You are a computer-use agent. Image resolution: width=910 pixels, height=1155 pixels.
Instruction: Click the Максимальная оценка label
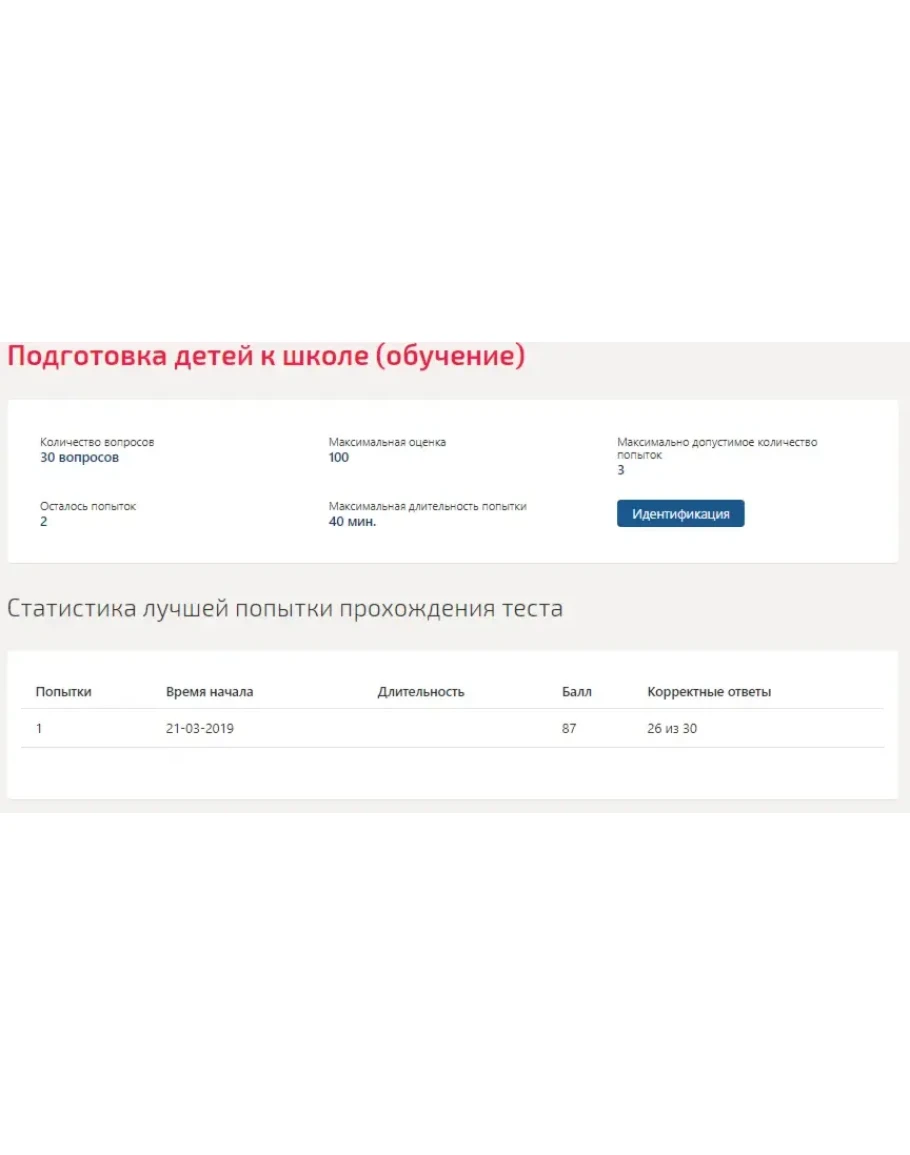(387, 442)
